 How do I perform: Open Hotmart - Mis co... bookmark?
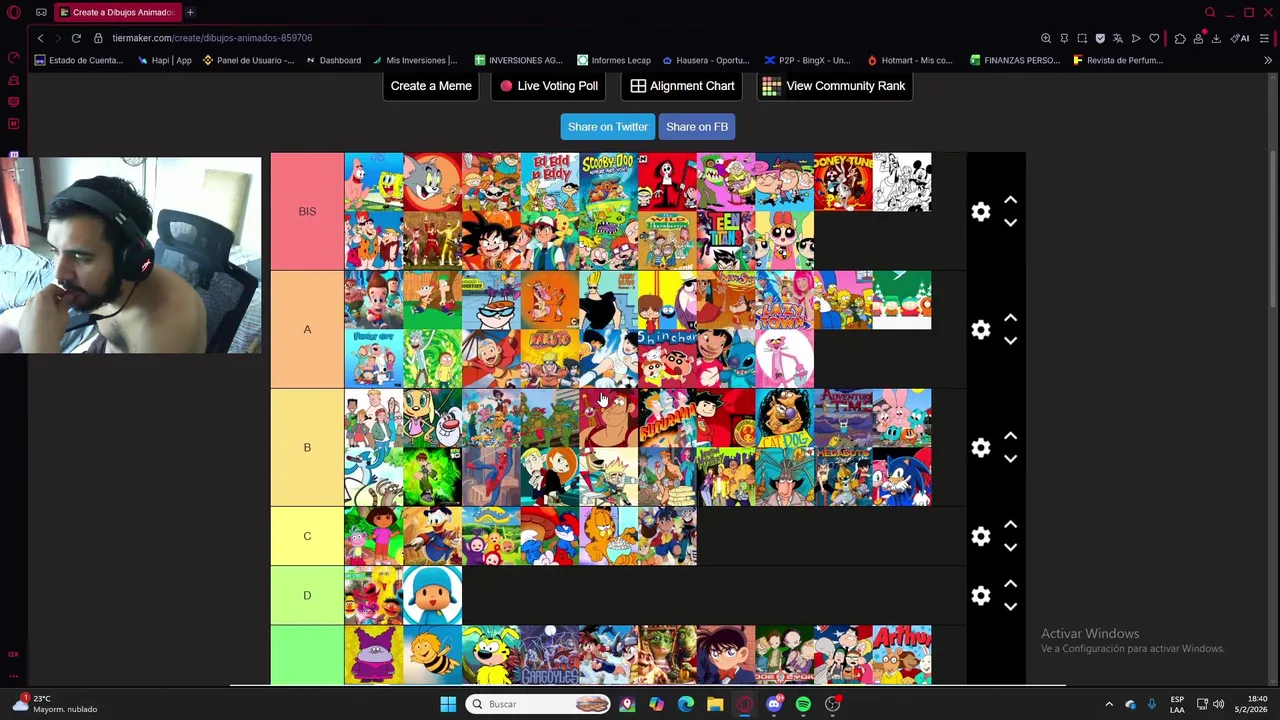click(x=910, y=60)
